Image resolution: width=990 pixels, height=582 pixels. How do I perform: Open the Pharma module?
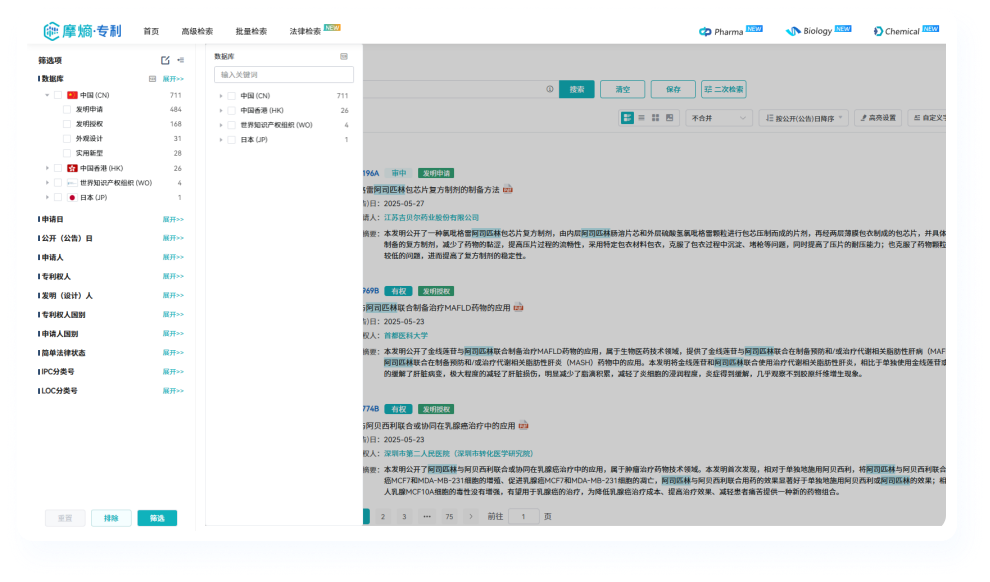pos(730,31)
